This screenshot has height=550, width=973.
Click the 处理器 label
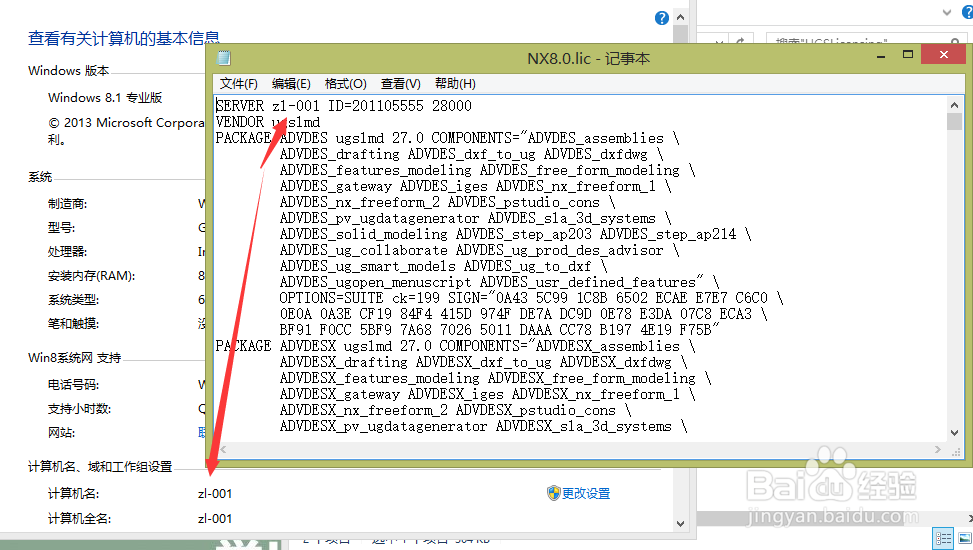point(67,251)
